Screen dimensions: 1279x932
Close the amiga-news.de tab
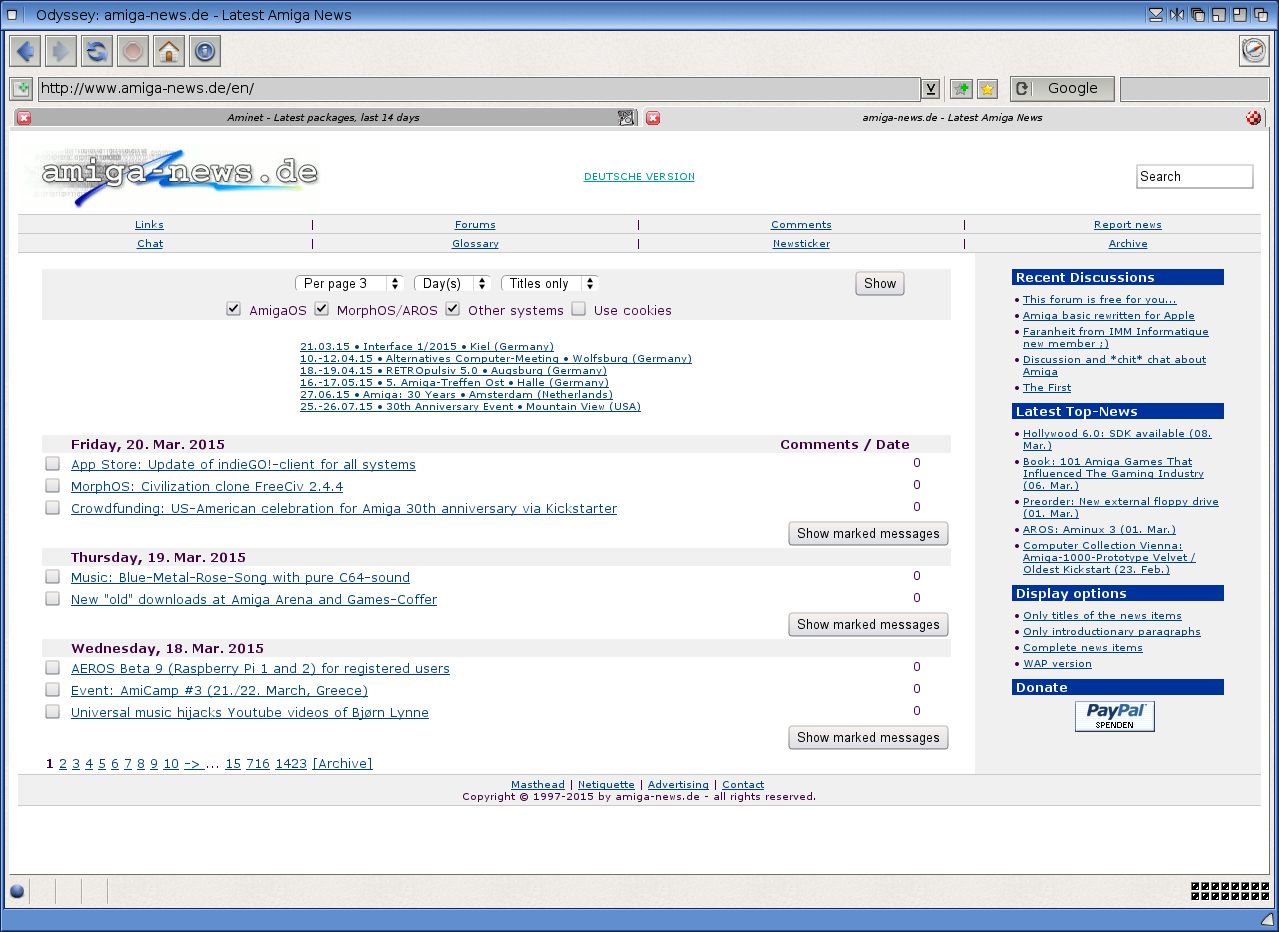click(653, 118)
